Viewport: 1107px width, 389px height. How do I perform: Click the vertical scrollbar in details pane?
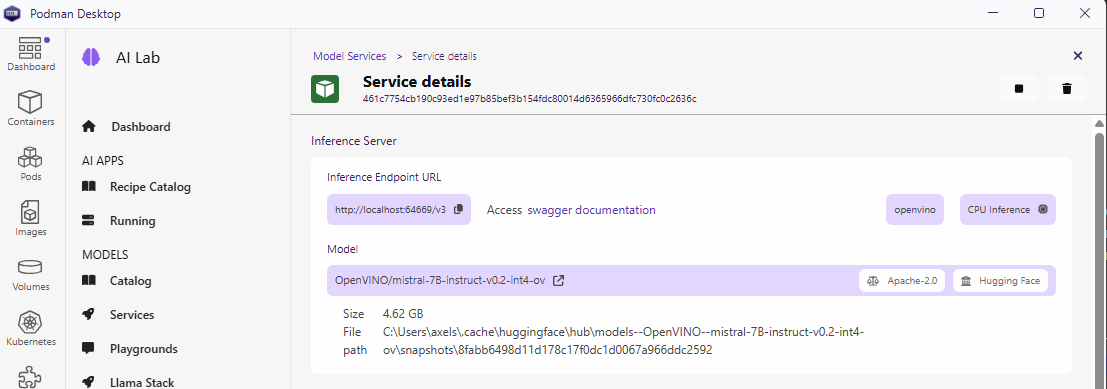[x=1100, y=254]
